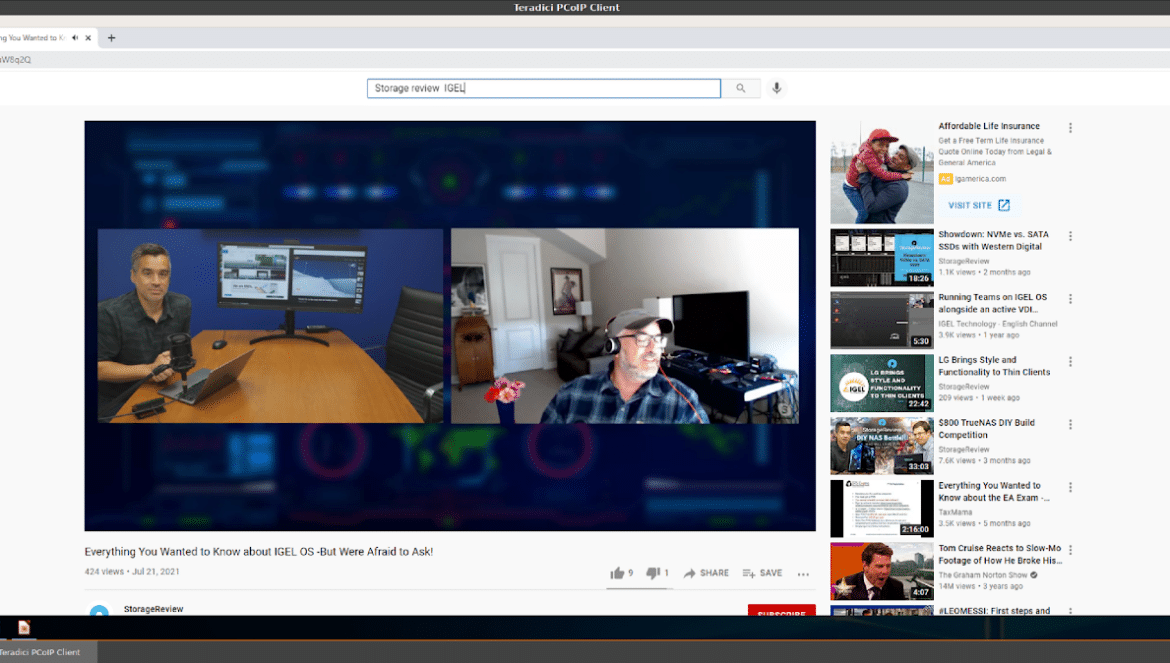Open the lgamerica.com ad link

coord(980,179)
